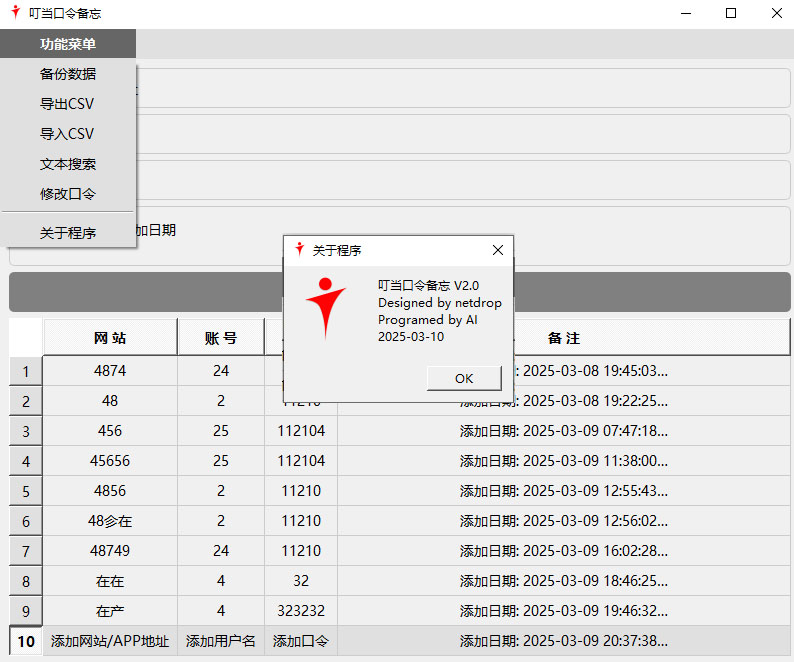
Task: Click the 添加用户名 cell in row 10
Action: (x=221, y=641)
